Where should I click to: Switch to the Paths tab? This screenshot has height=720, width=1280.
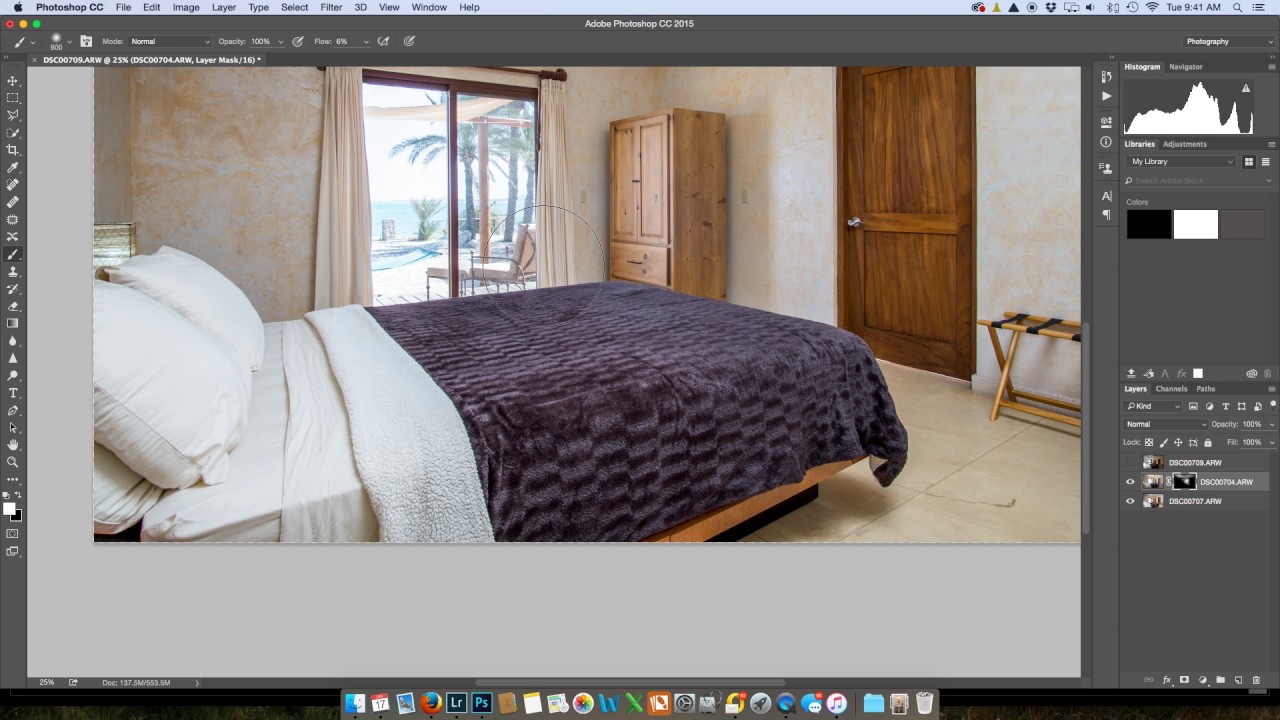click(1206, 389)
